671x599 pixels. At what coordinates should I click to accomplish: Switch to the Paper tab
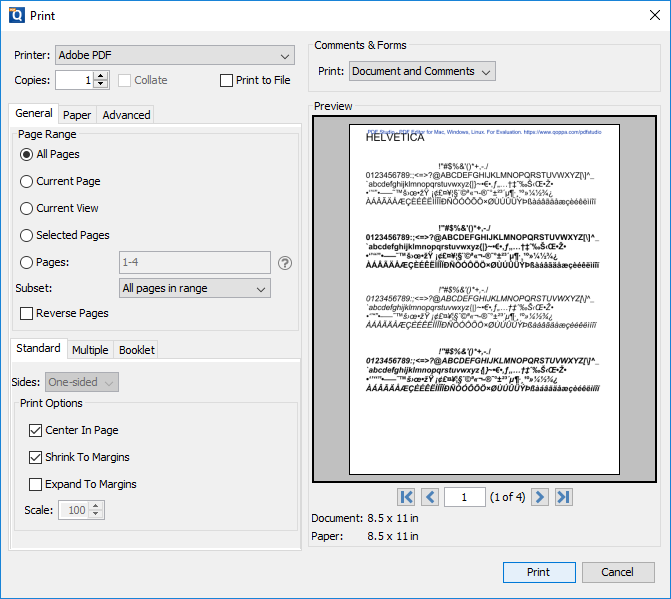point(77,115)
